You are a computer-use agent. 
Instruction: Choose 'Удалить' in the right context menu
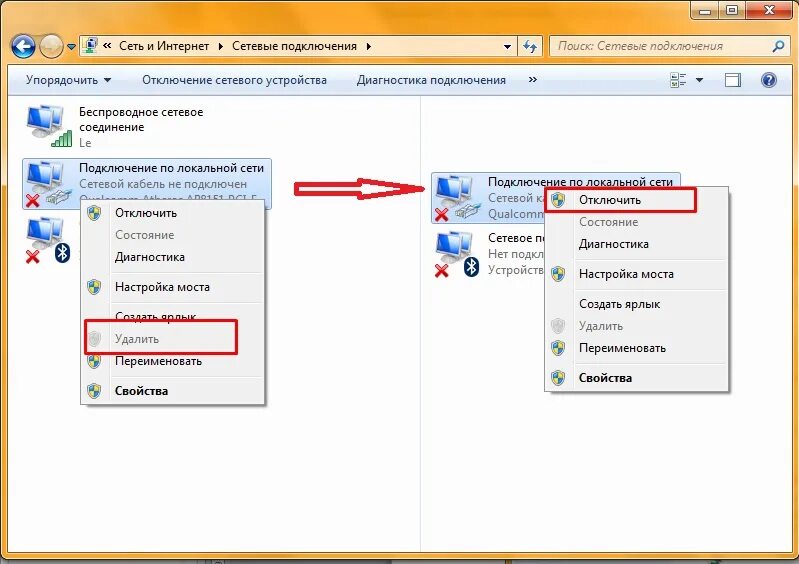tap(636, 326)
